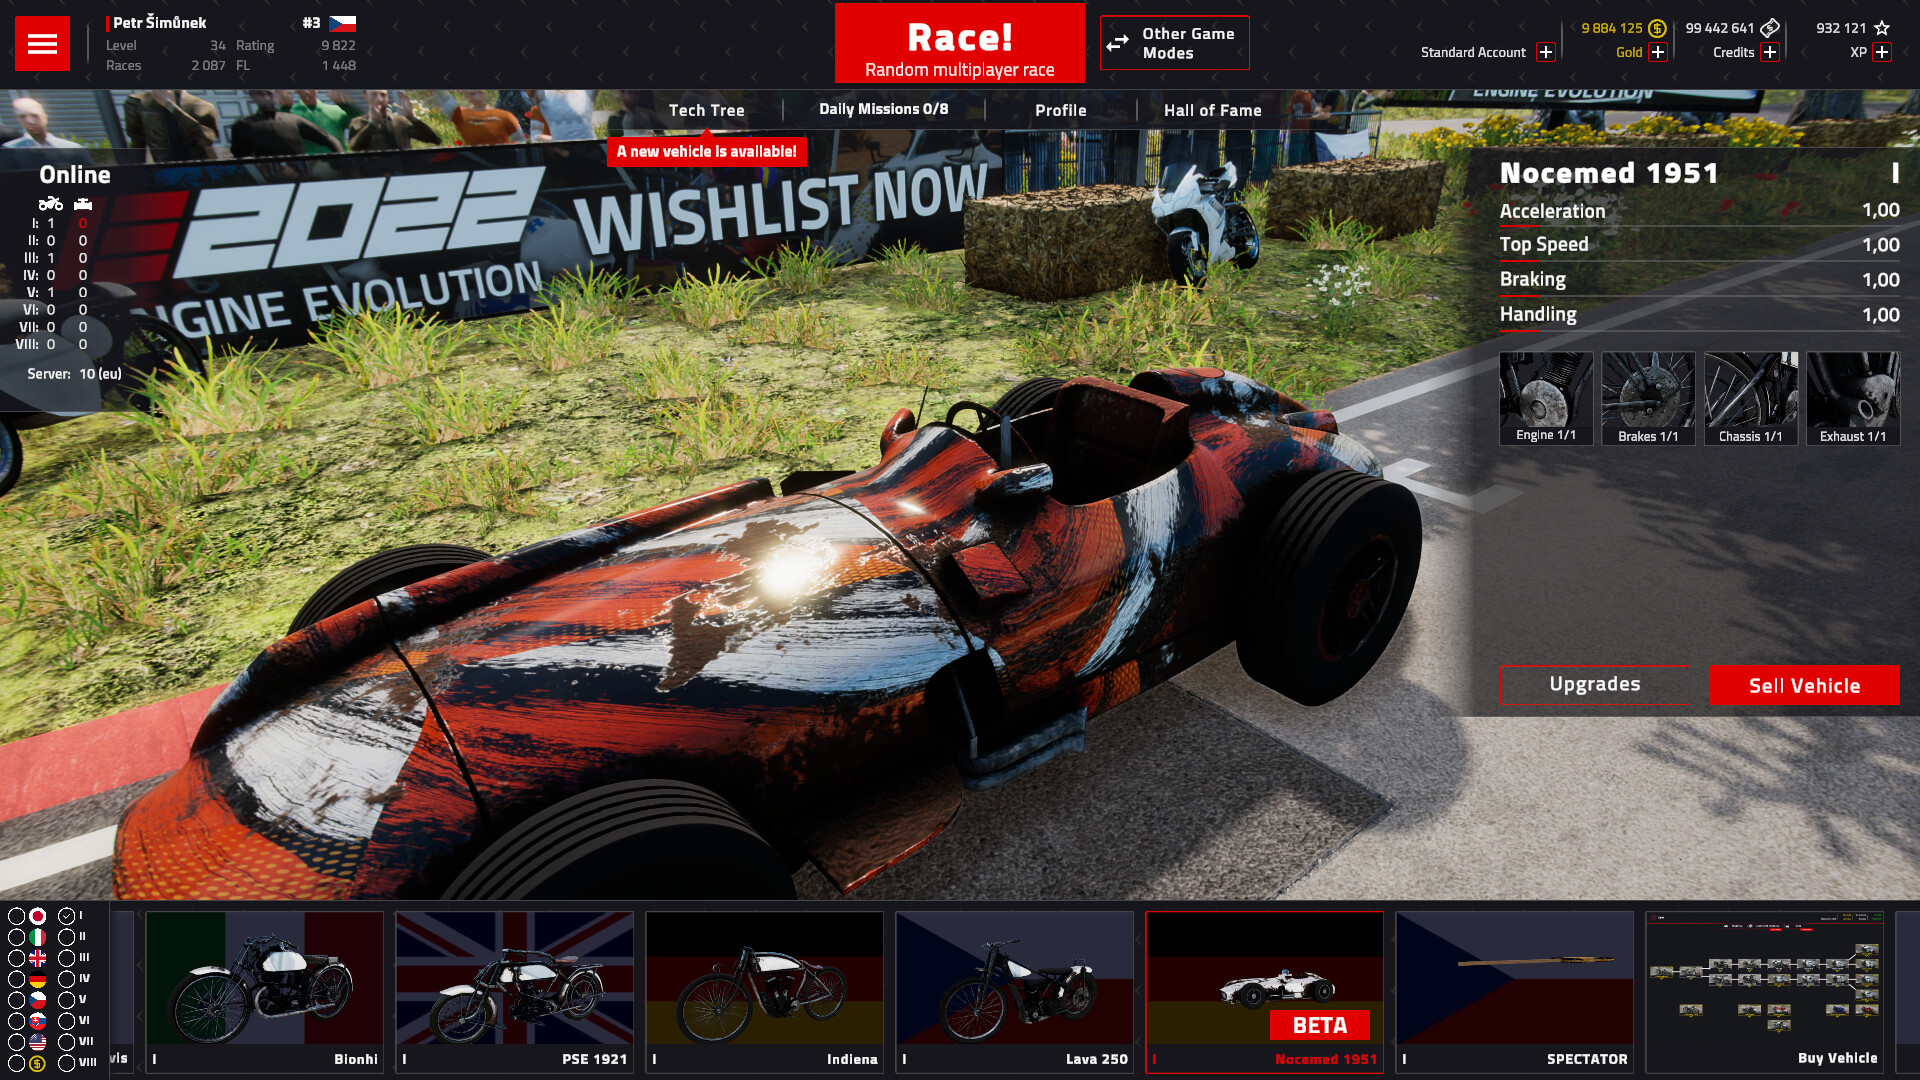Viewport: 1920px width, 1080px height.
Task: Click the Upgrades button
Action: pyautogui.click(x=1594, y=683)
